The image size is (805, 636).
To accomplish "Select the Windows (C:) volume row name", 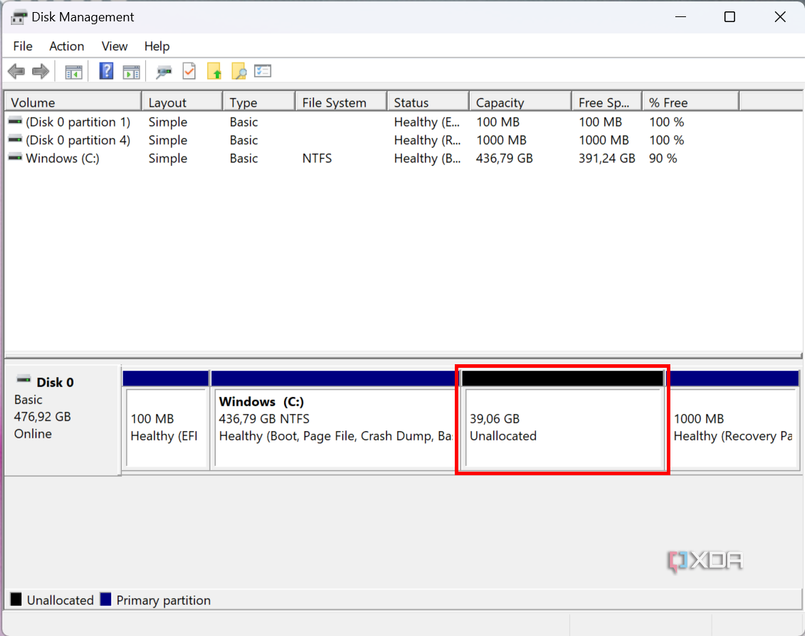I will (63, 158).
